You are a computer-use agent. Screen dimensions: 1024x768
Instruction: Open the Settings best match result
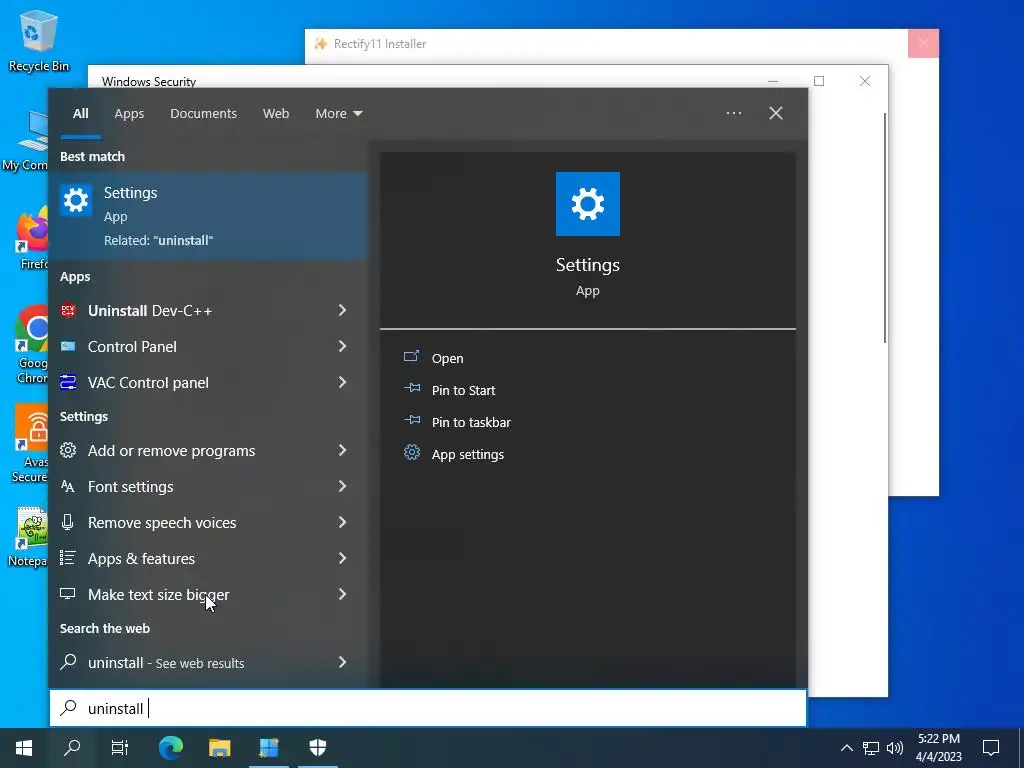(208, 216)
